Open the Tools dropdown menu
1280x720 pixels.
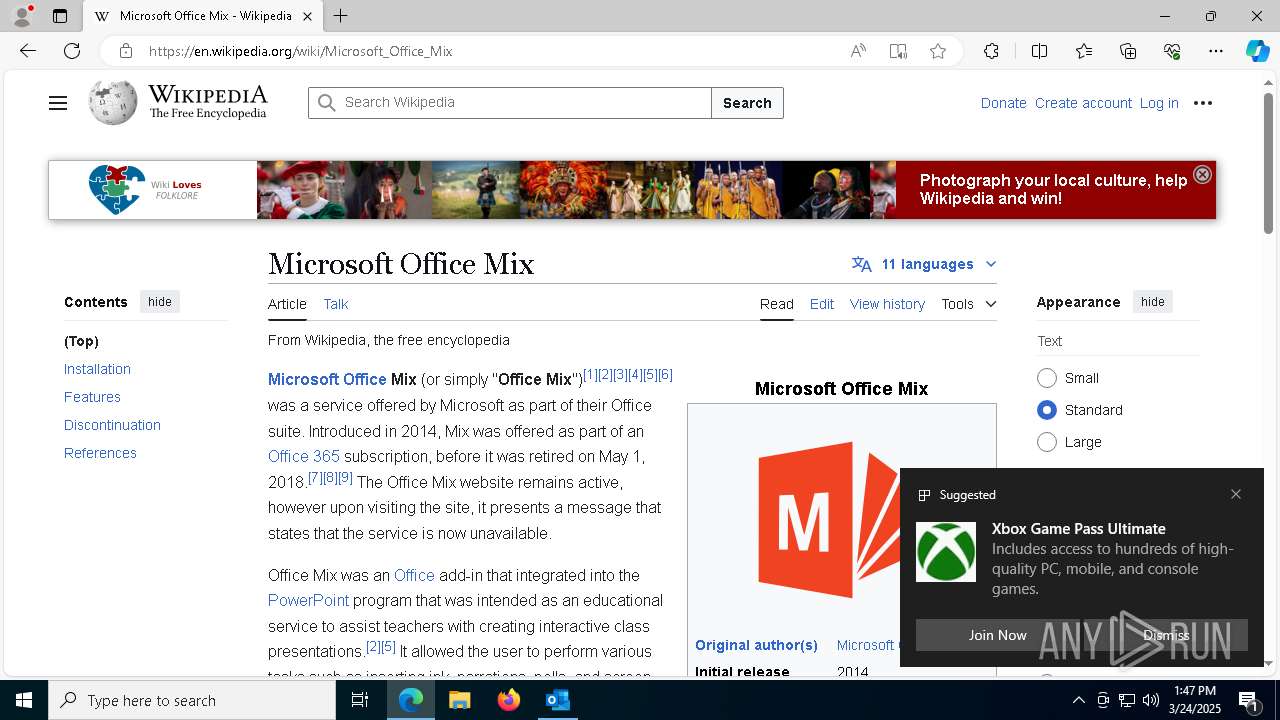[968, 304]
